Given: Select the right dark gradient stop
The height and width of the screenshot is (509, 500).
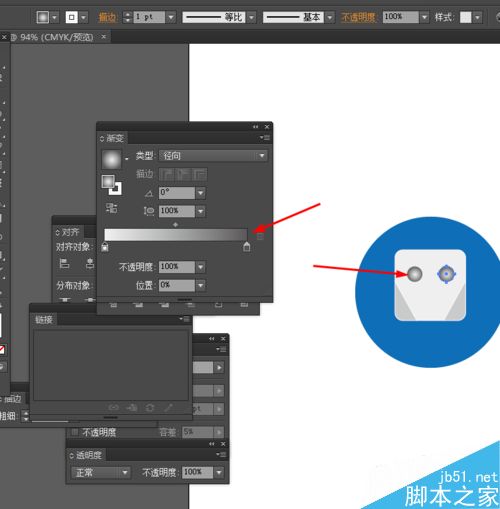Looking at the screenshot, I should [247, 247].
